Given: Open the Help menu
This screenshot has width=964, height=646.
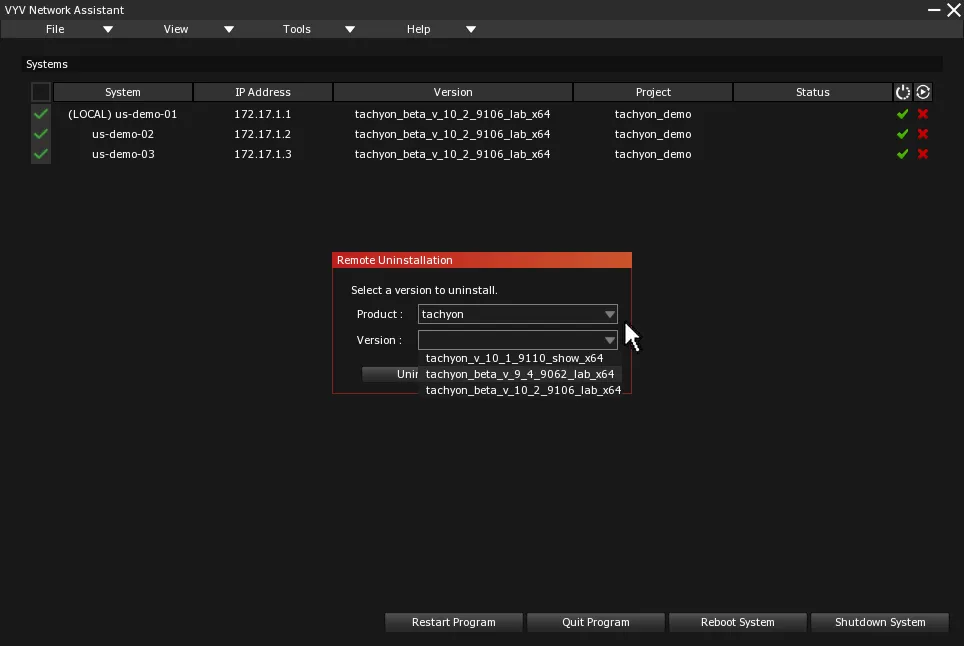Looking at the screenshot, I should [418, 30].
